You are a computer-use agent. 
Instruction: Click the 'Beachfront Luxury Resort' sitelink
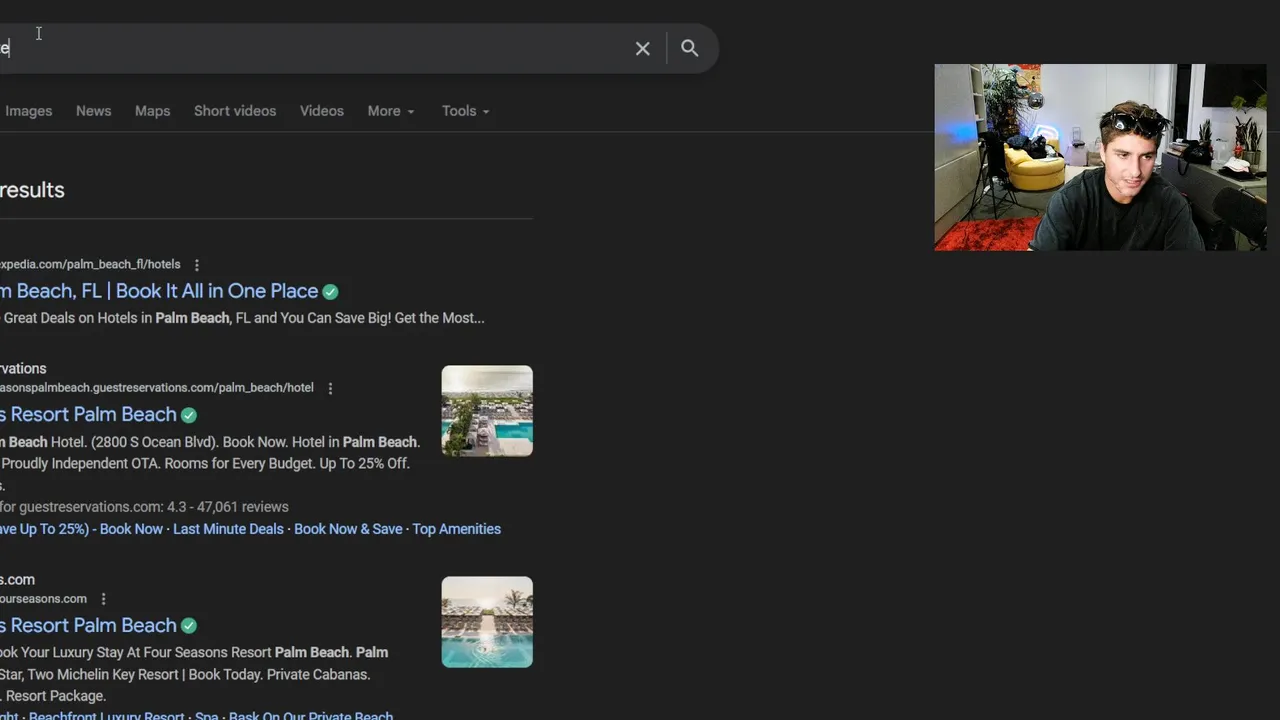point(107,716)
